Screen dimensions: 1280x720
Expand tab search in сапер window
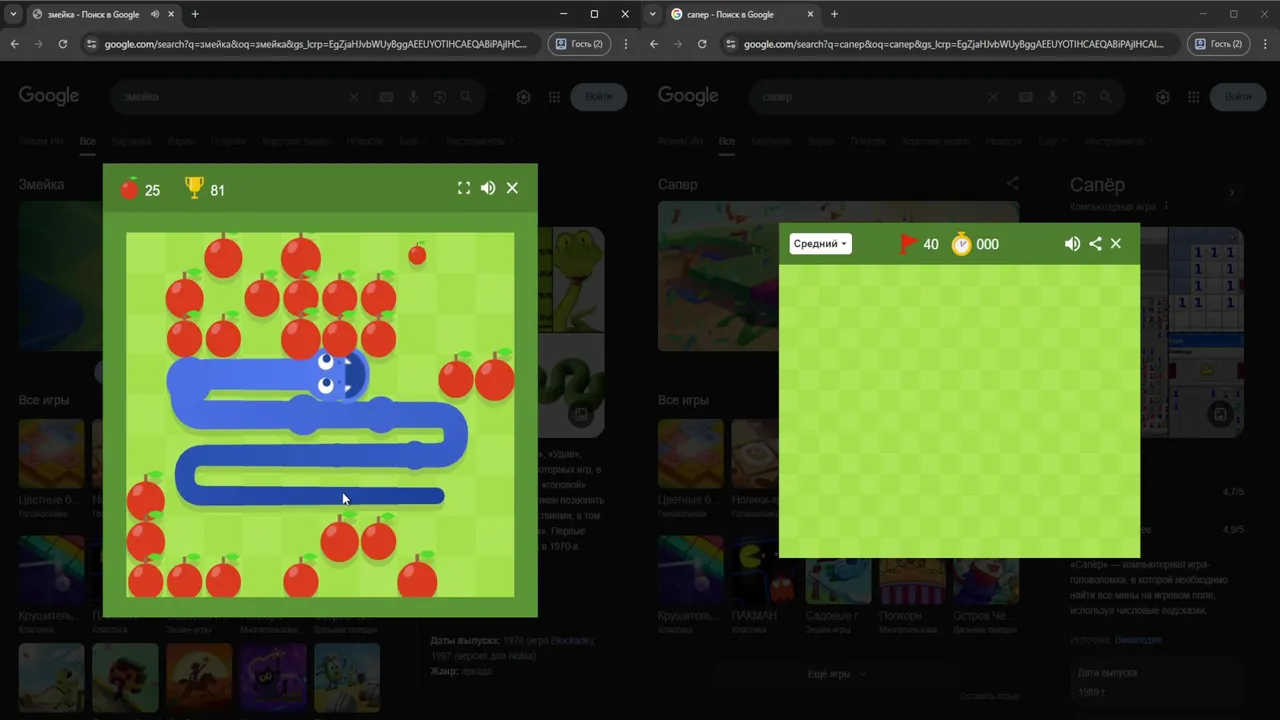652,14
